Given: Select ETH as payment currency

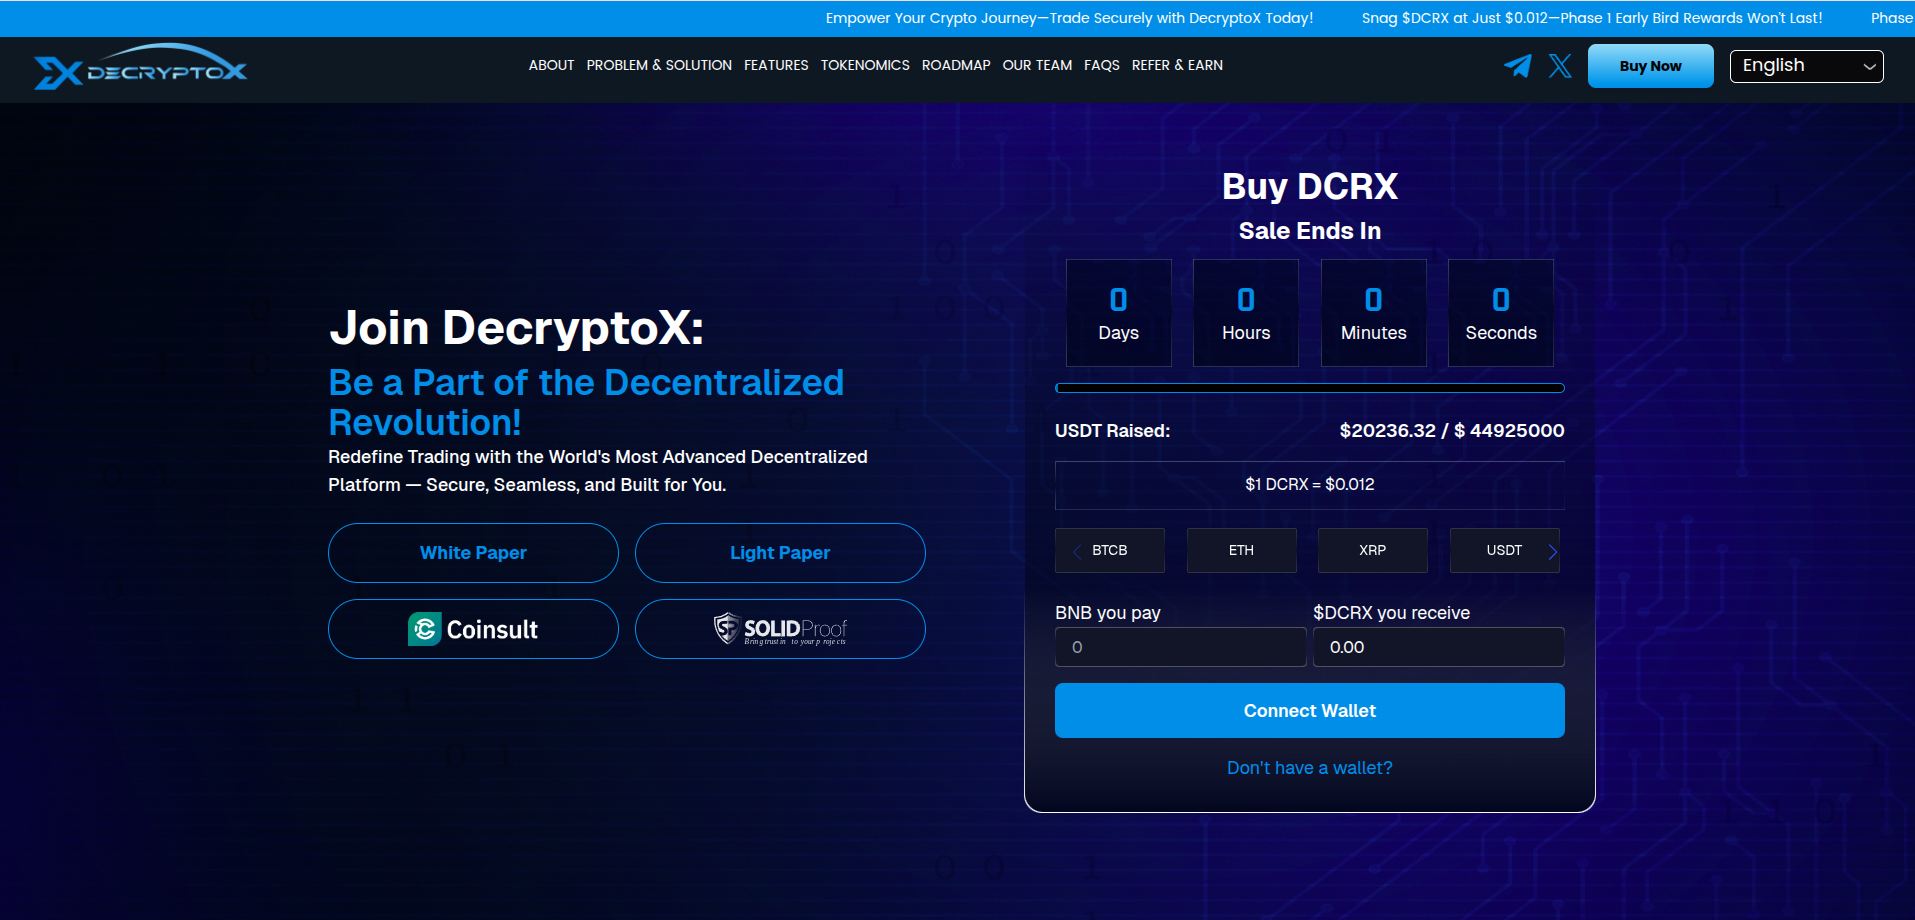Looking at the screenshot, I should click(x=1241, y=550).
